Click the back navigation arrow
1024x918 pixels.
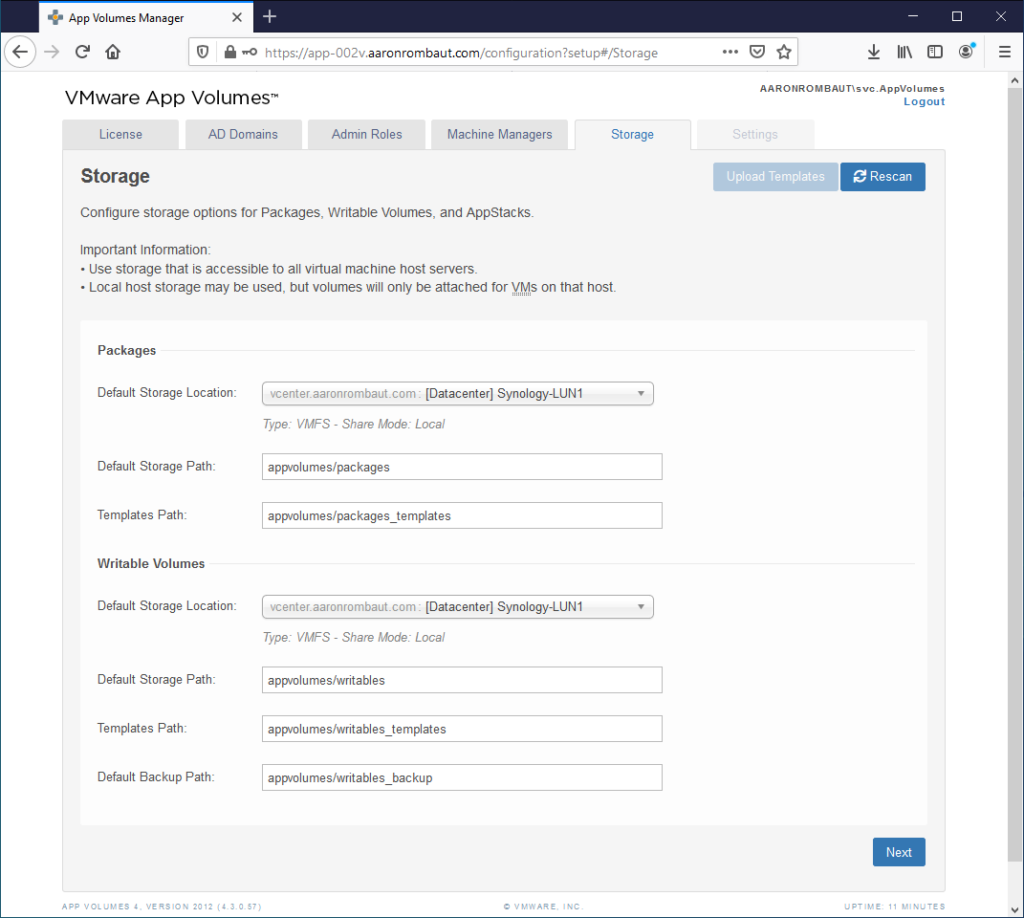click(21, 52)
